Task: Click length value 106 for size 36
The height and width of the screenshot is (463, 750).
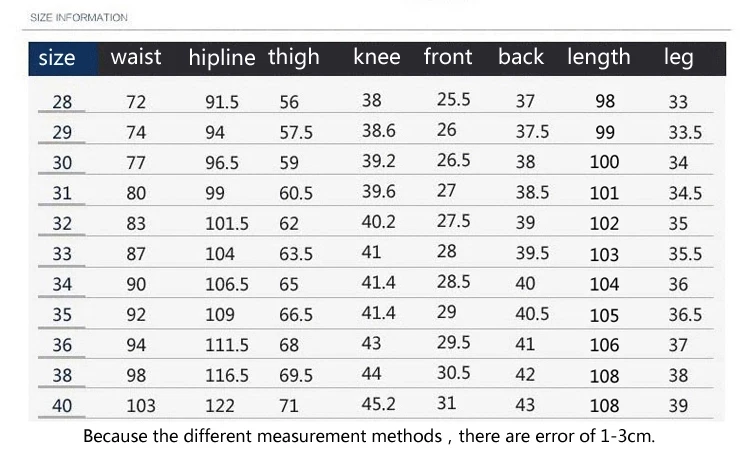Action: 605,345
